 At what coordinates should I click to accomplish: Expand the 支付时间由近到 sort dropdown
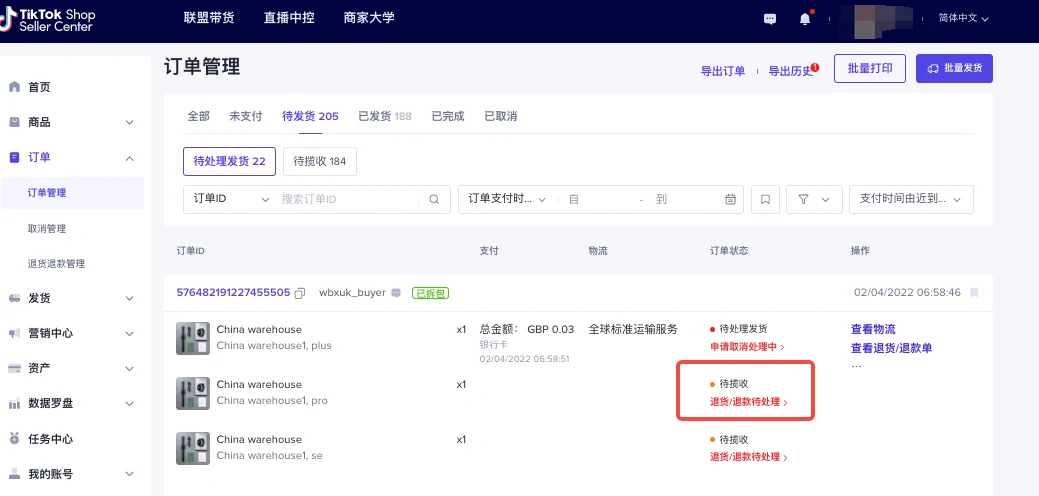pos(910,199)
